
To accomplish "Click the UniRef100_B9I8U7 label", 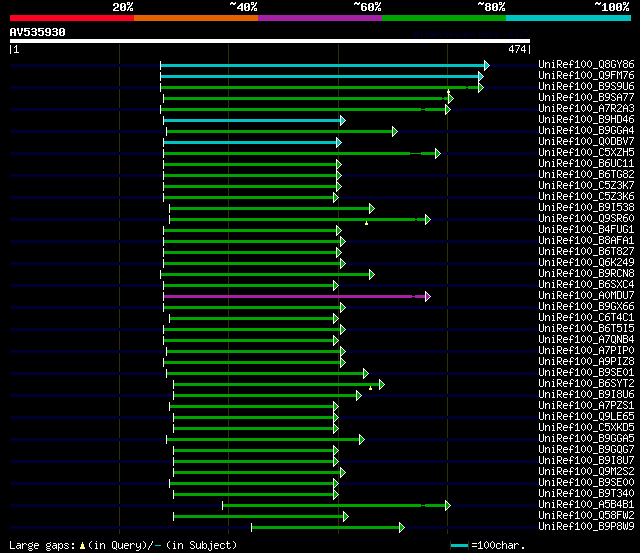I will click(586, 461).
